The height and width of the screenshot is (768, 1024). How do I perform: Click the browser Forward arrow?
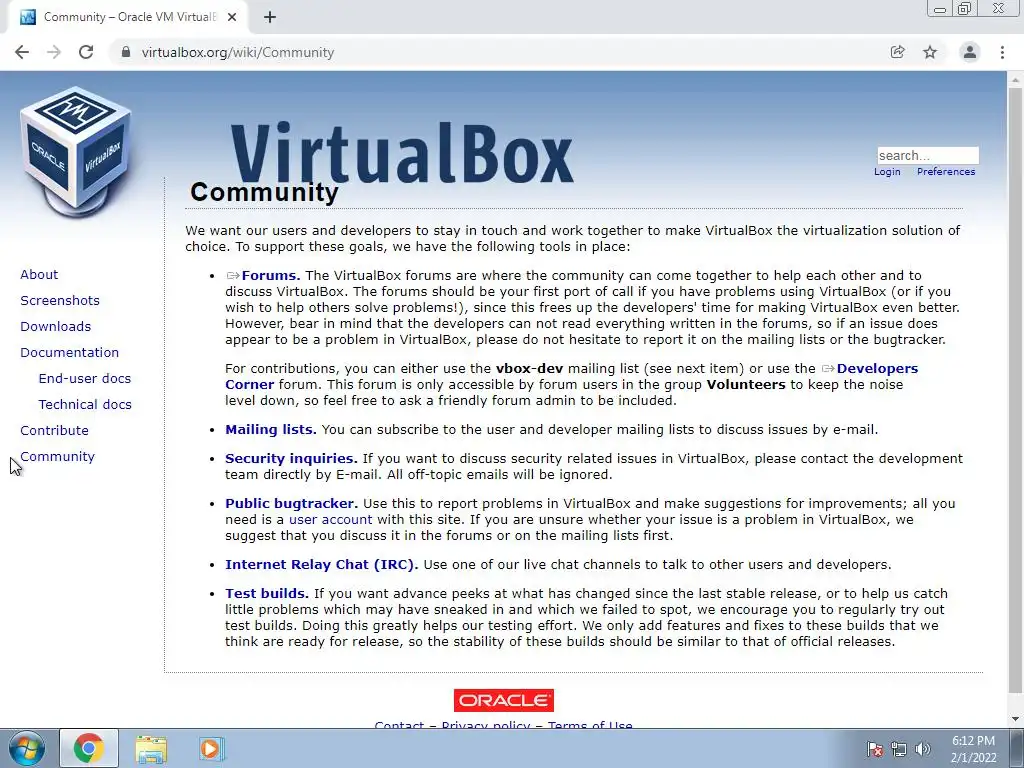pyautogui.click(x=54, y=52)
